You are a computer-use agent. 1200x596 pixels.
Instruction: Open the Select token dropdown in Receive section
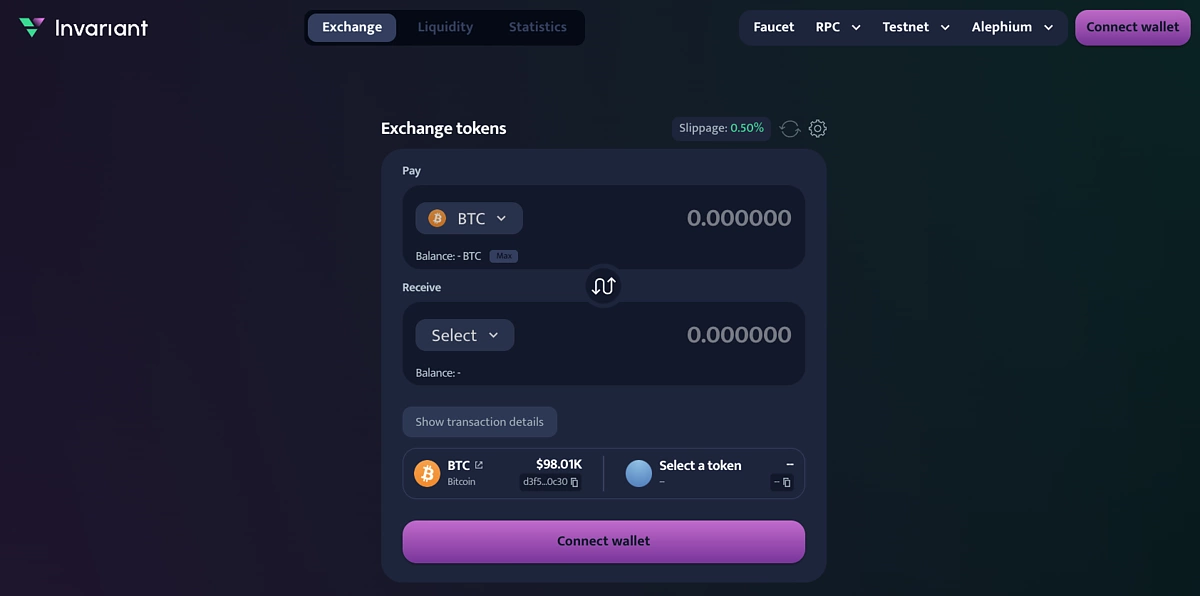(464, 335)
